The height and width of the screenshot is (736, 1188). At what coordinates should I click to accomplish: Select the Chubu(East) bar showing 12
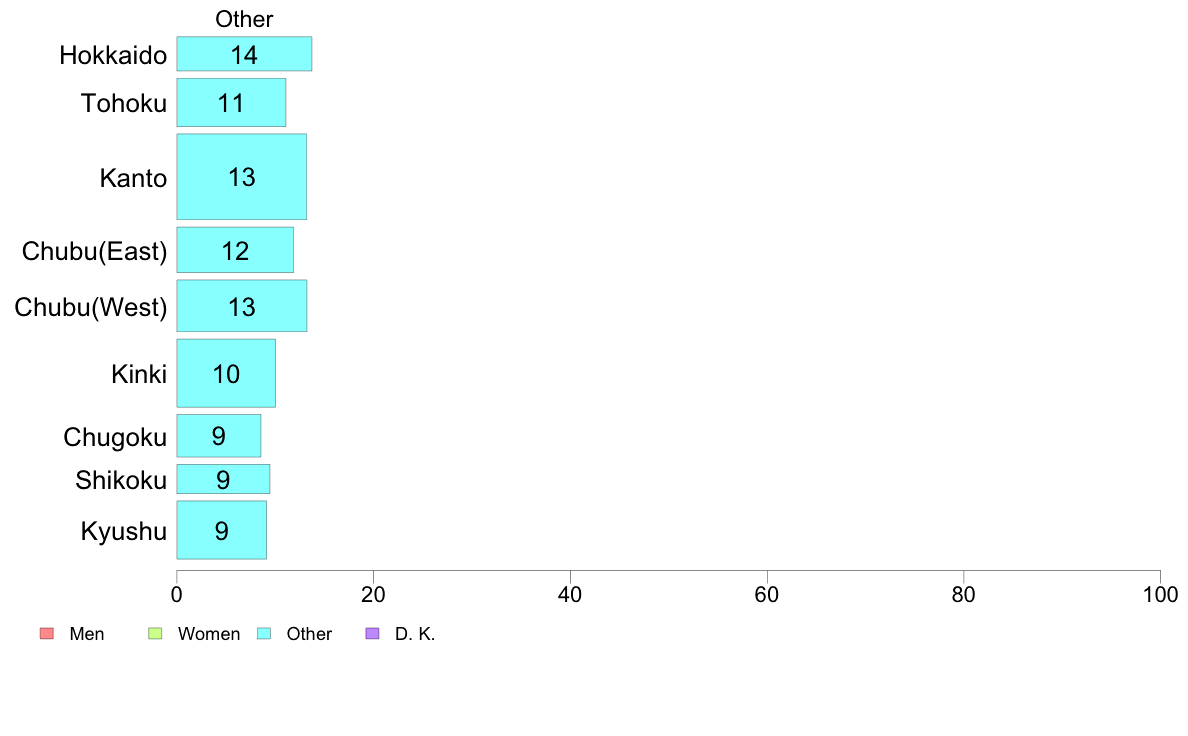(235, 250)
